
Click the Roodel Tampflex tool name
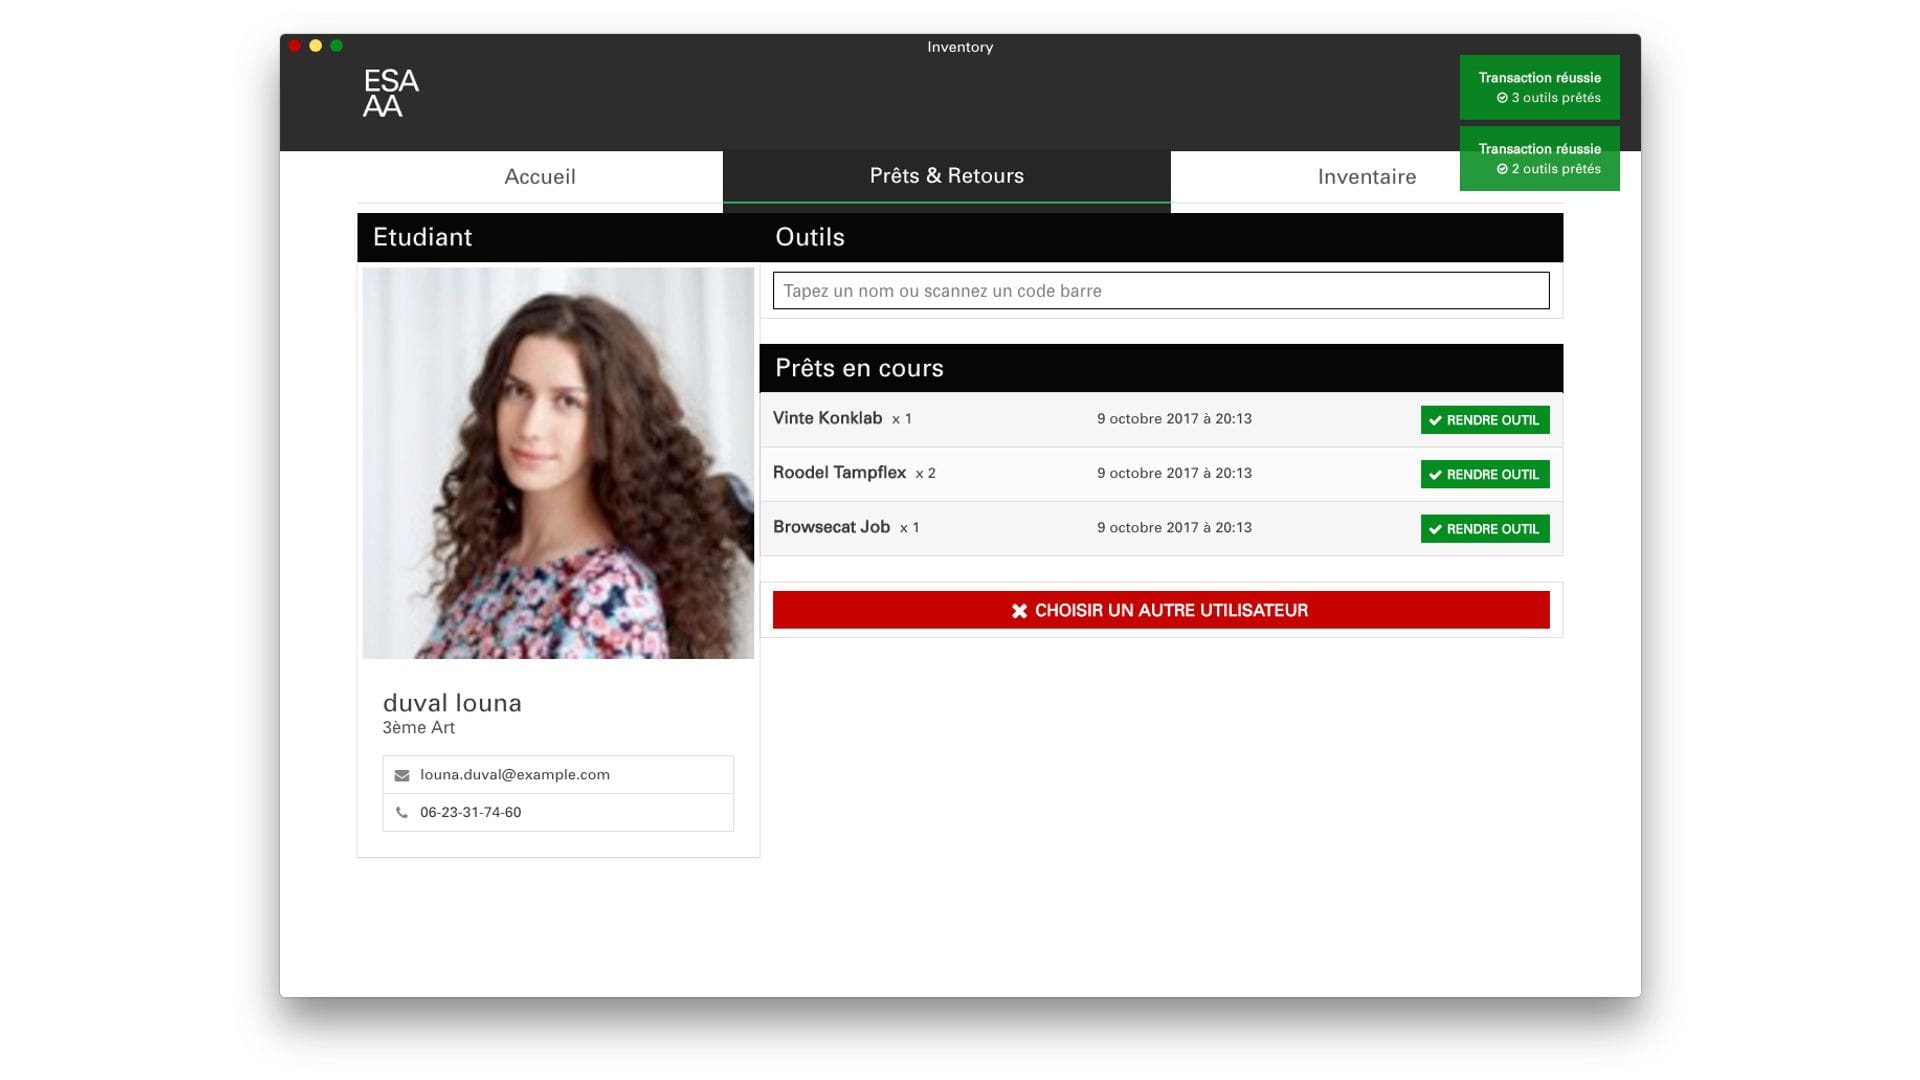click(839, 473)
